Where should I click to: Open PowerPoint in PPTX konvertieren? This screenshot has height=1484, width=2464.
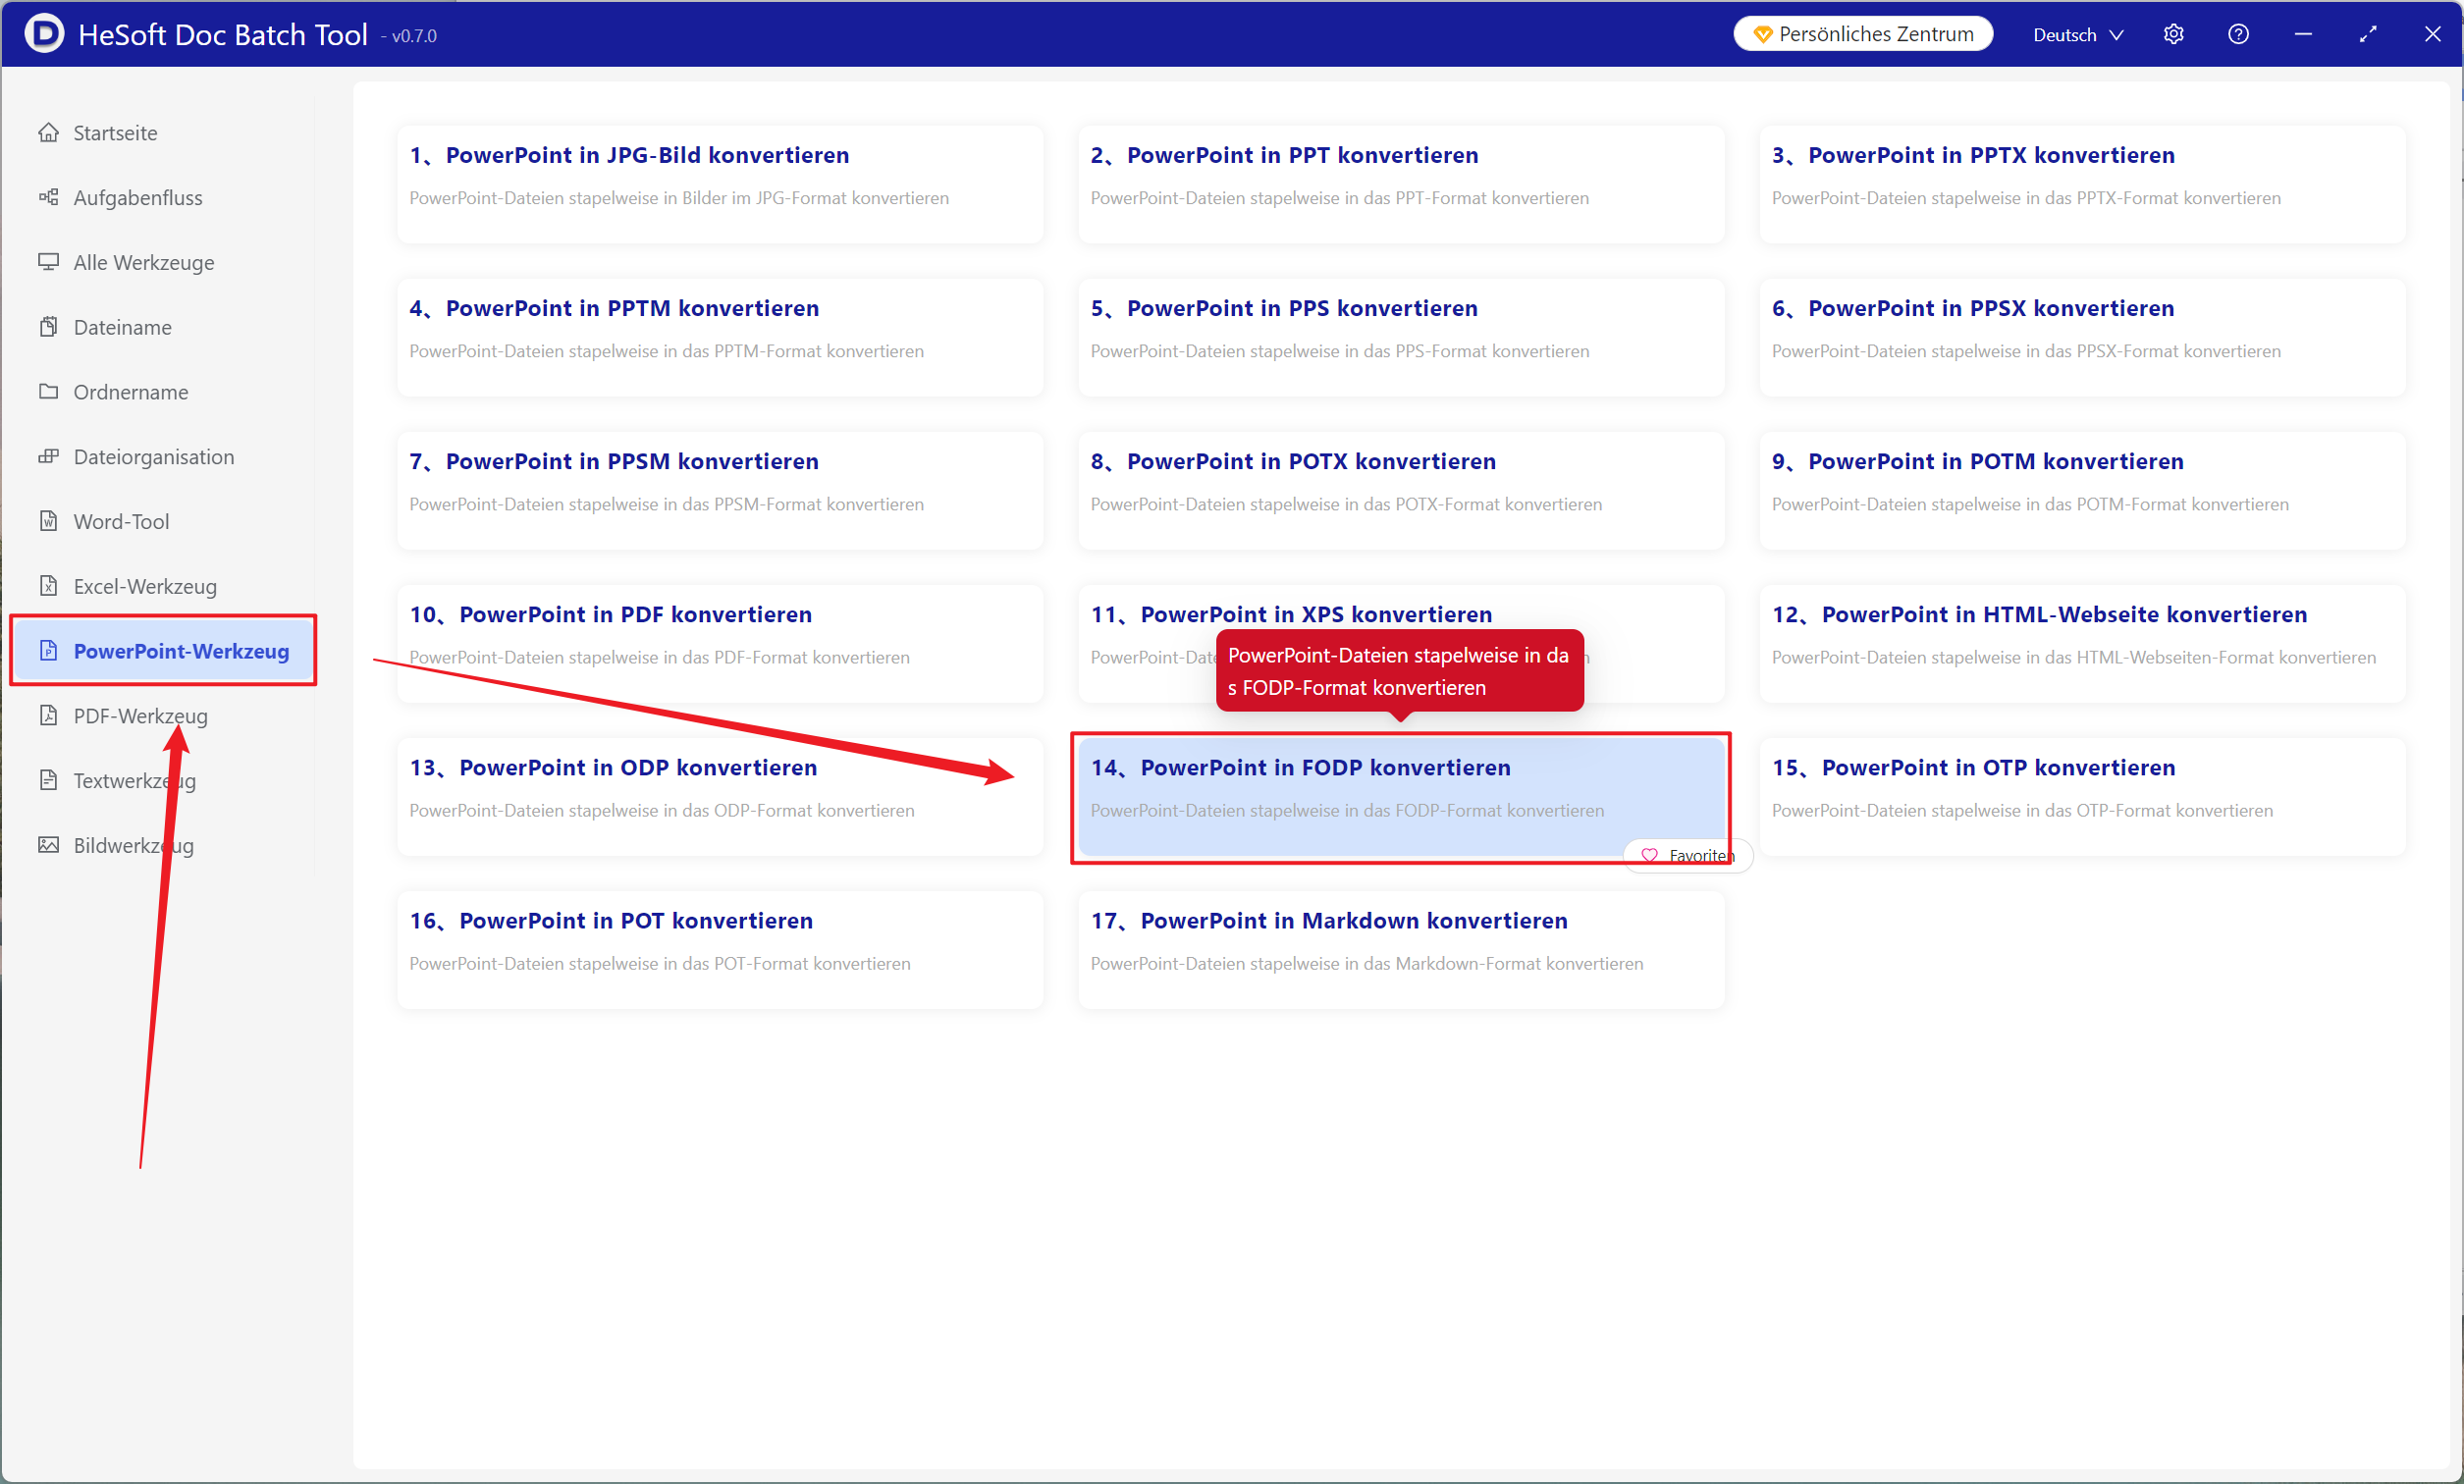tap(2082, 183)
